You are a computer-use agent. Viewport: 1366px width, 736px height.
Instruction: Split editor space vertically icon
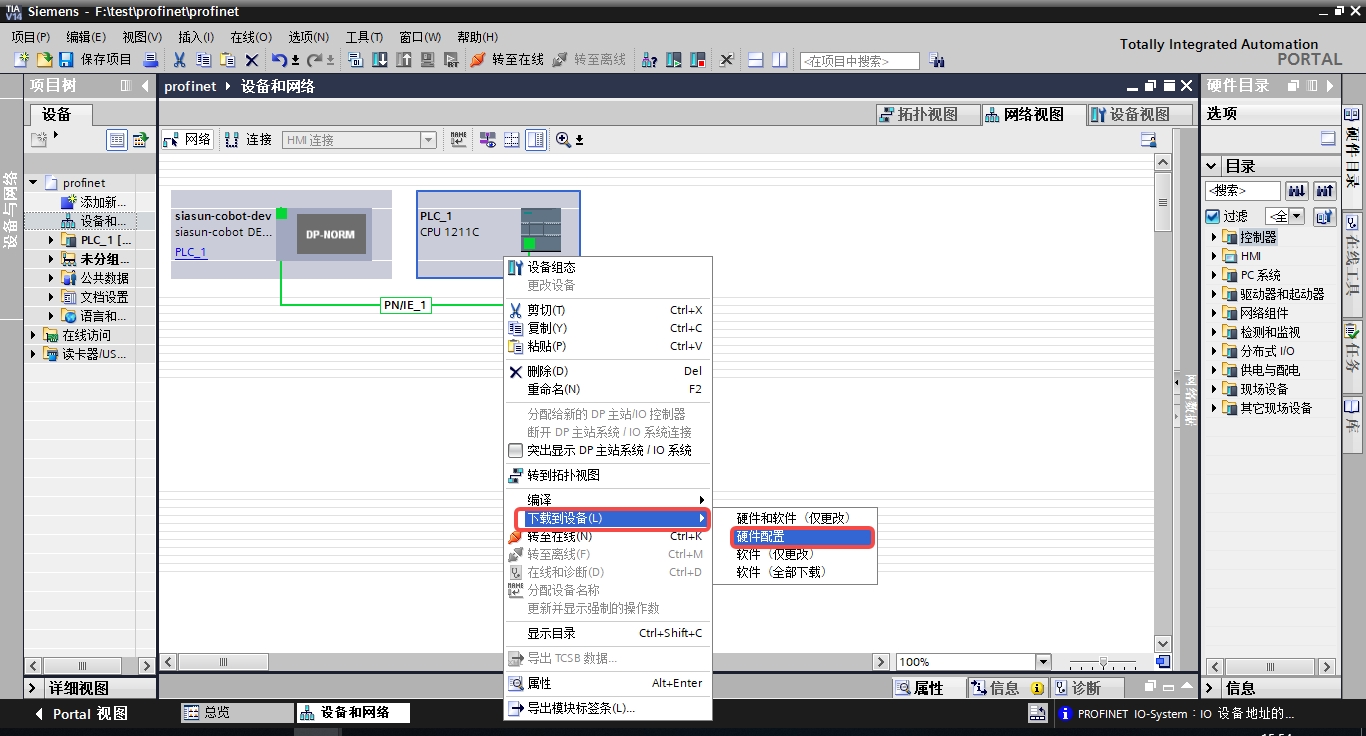click(779, 60)
